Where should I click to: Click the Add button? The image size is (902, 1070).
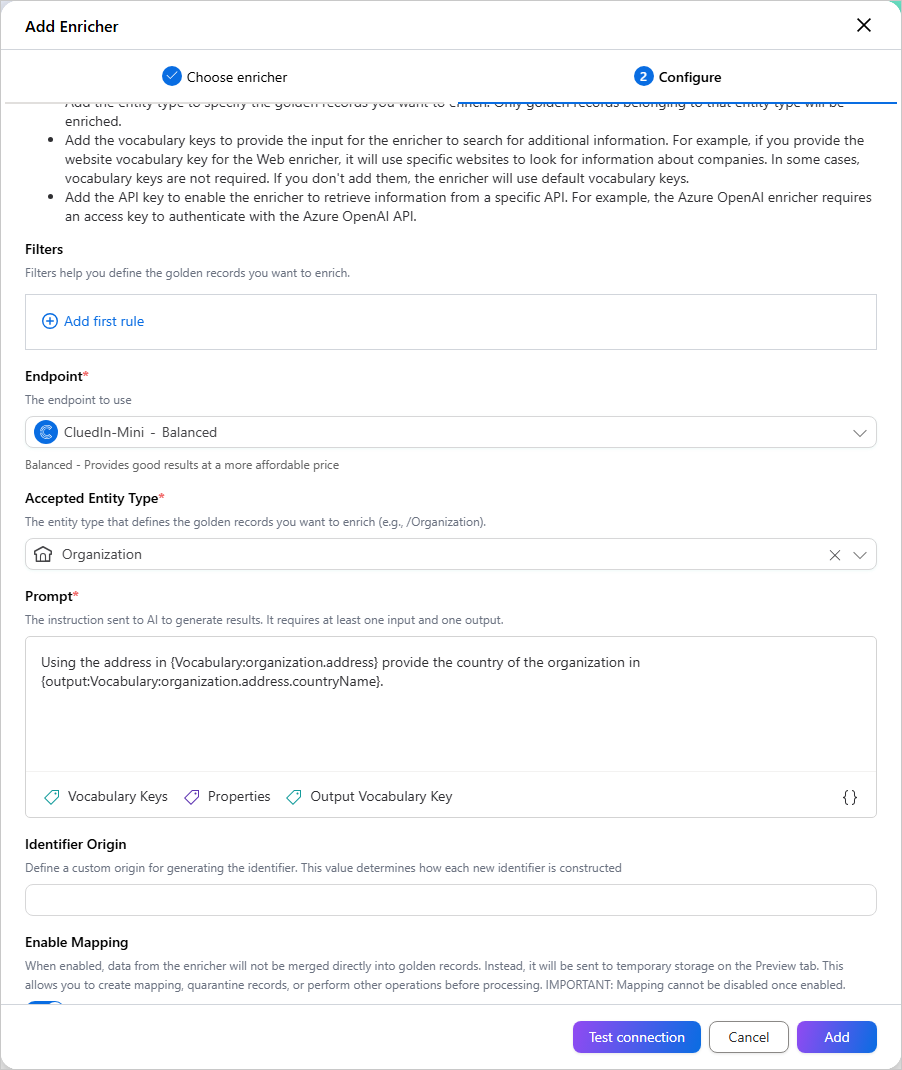836,1037
